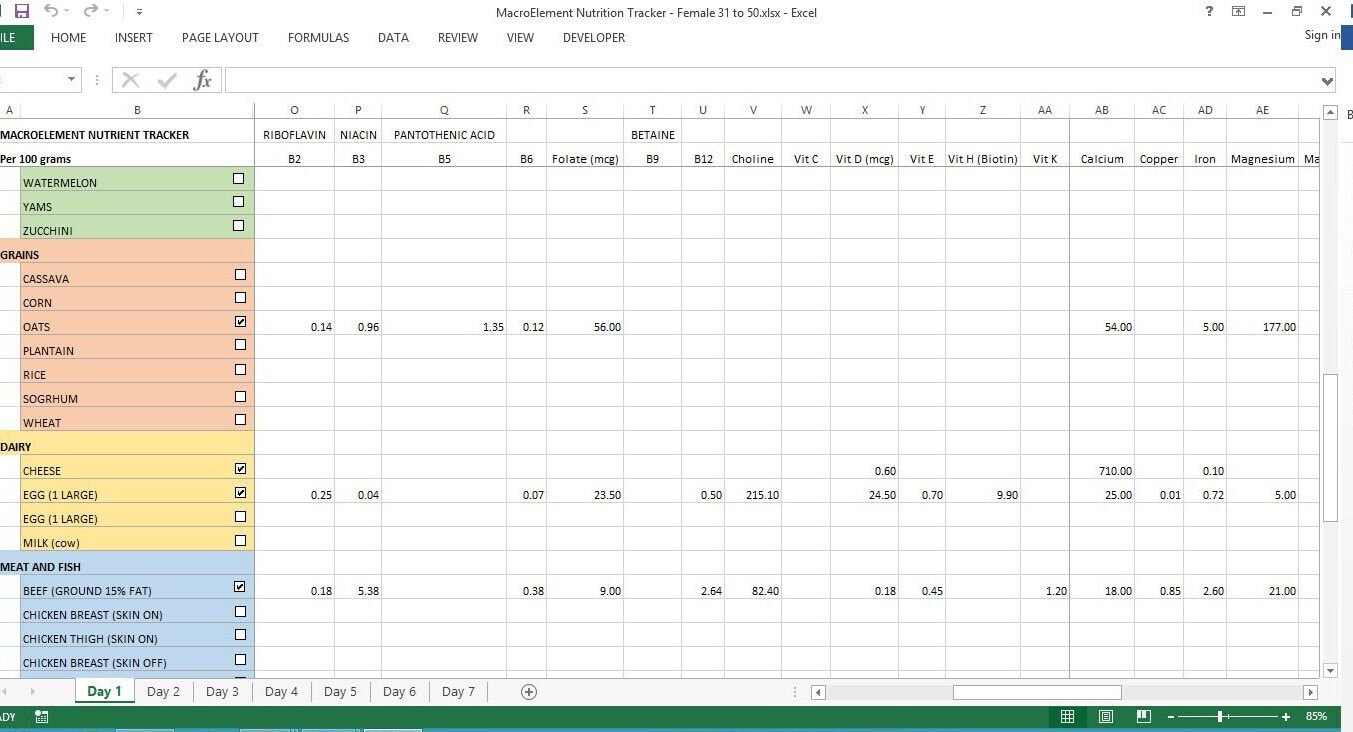
Task: Zoom out using the minus button
Action: point(1171,717)
